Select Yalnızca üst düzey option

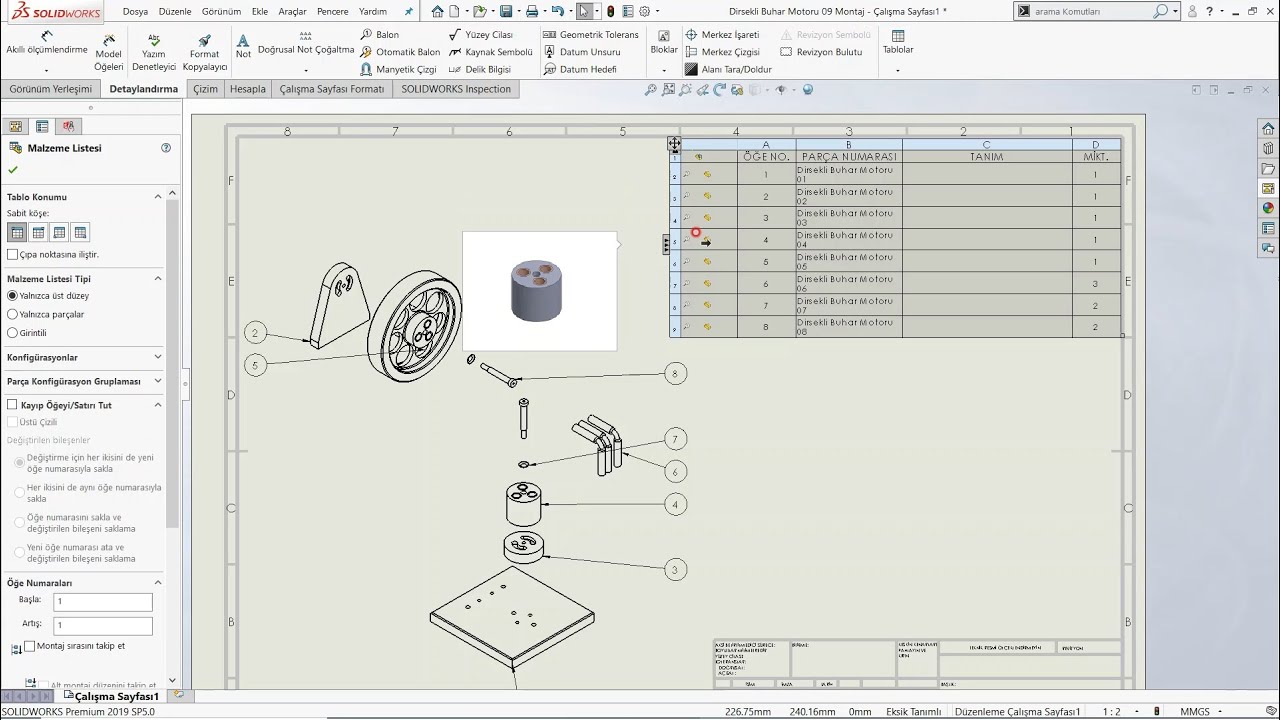(x=13, y=296)
